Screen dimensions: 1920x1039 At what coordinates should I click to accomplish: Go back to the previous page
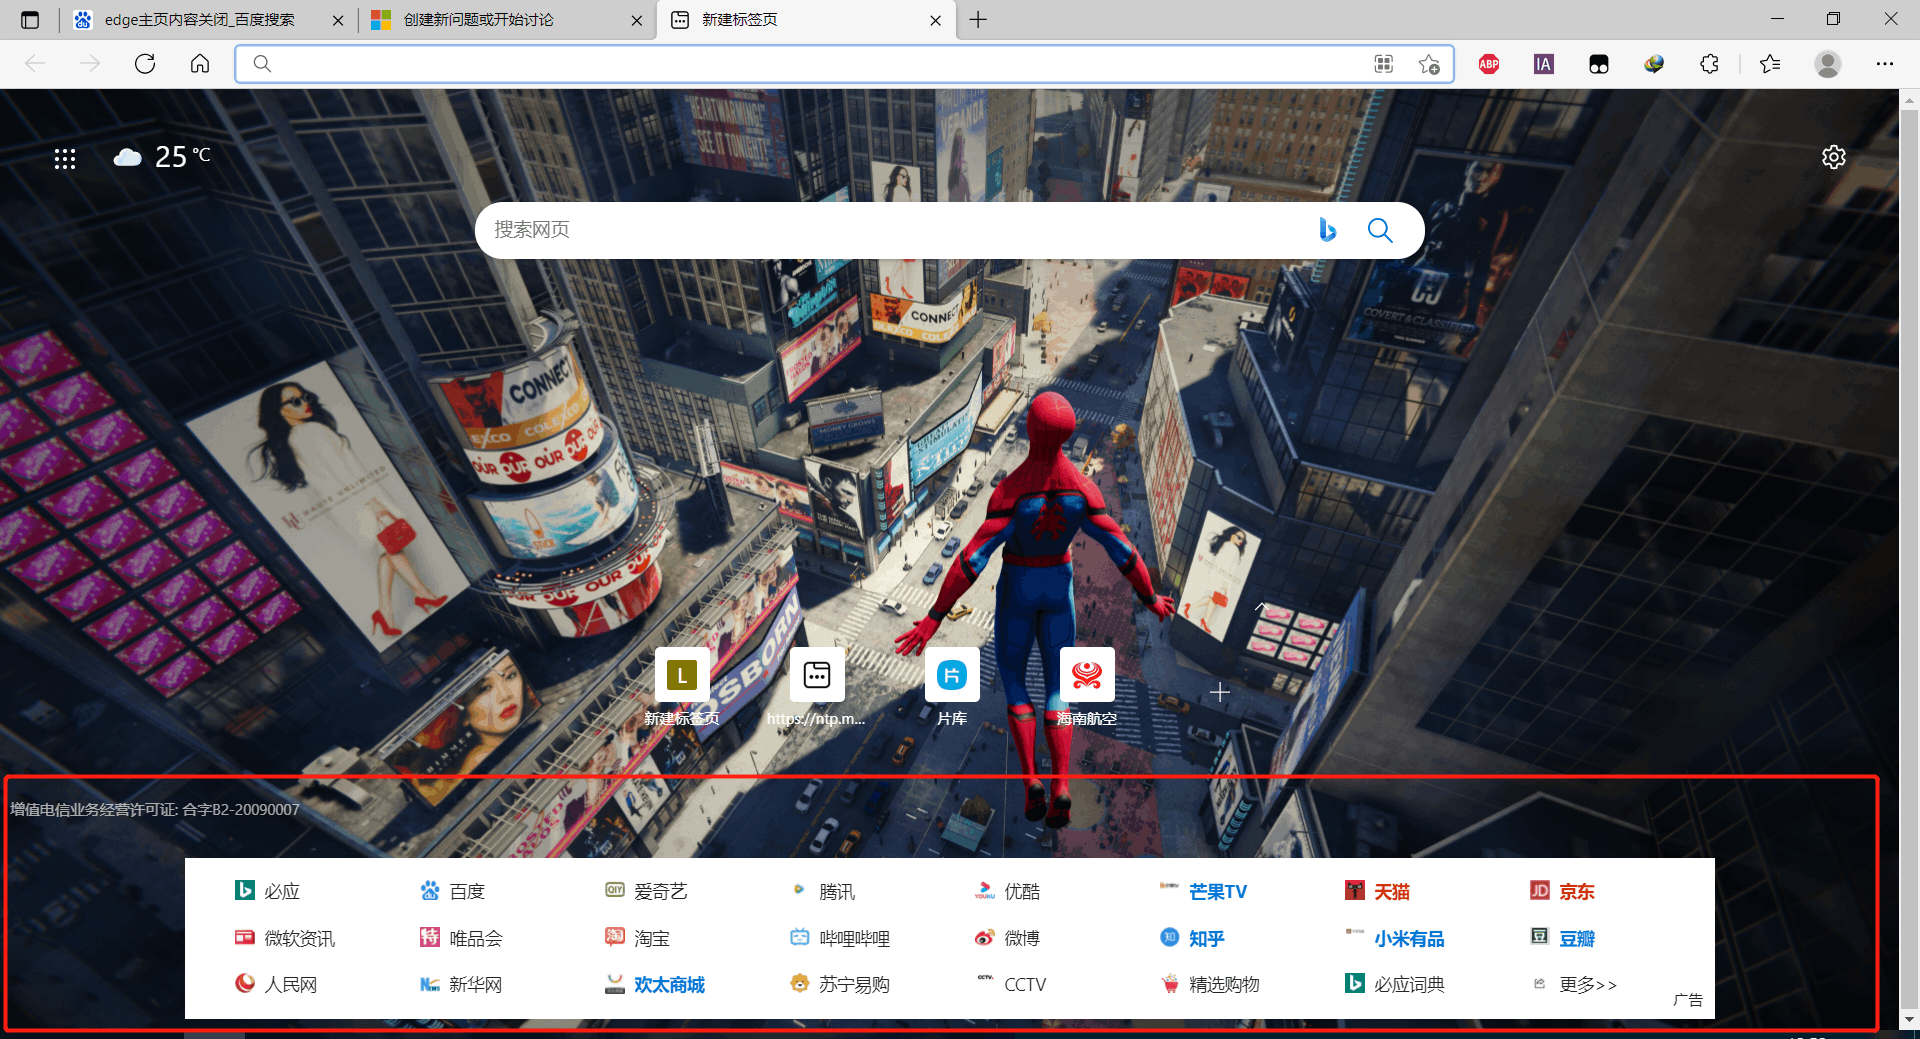click(36, 64)
